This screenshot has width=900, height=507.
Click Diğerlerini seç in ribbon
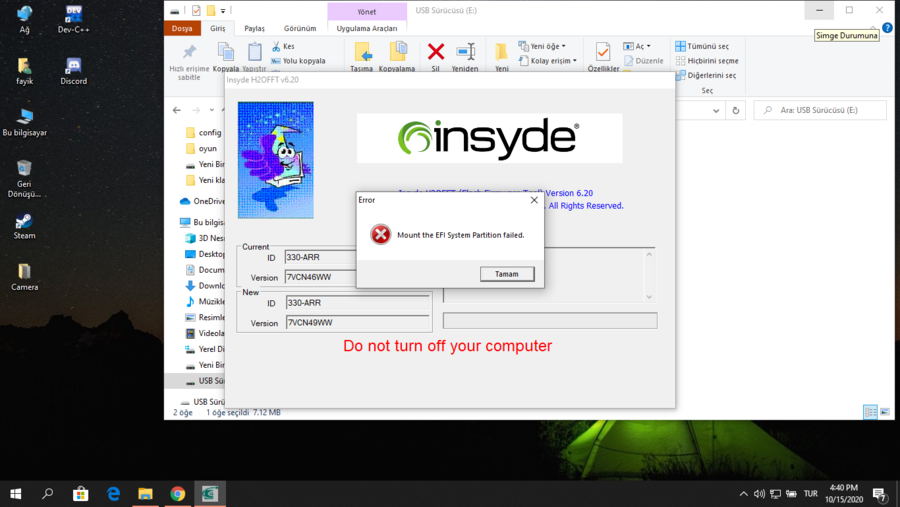706,75
